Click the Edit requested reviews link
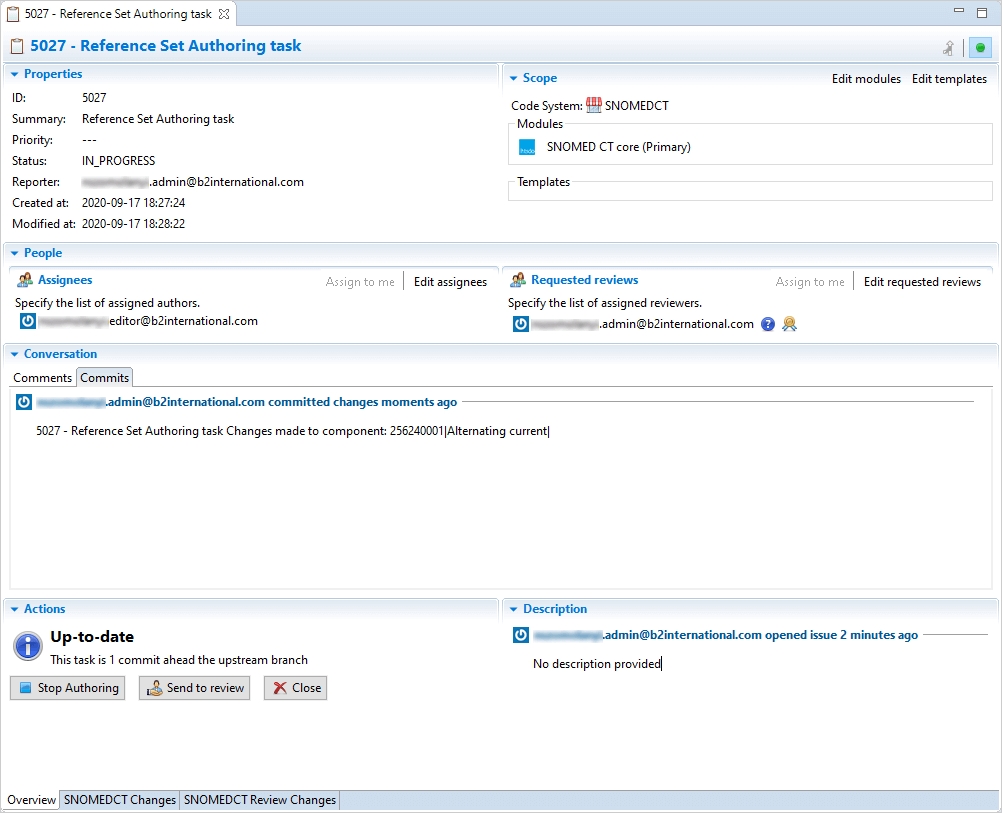The image size is (1002, 813). tap(922, 282)
